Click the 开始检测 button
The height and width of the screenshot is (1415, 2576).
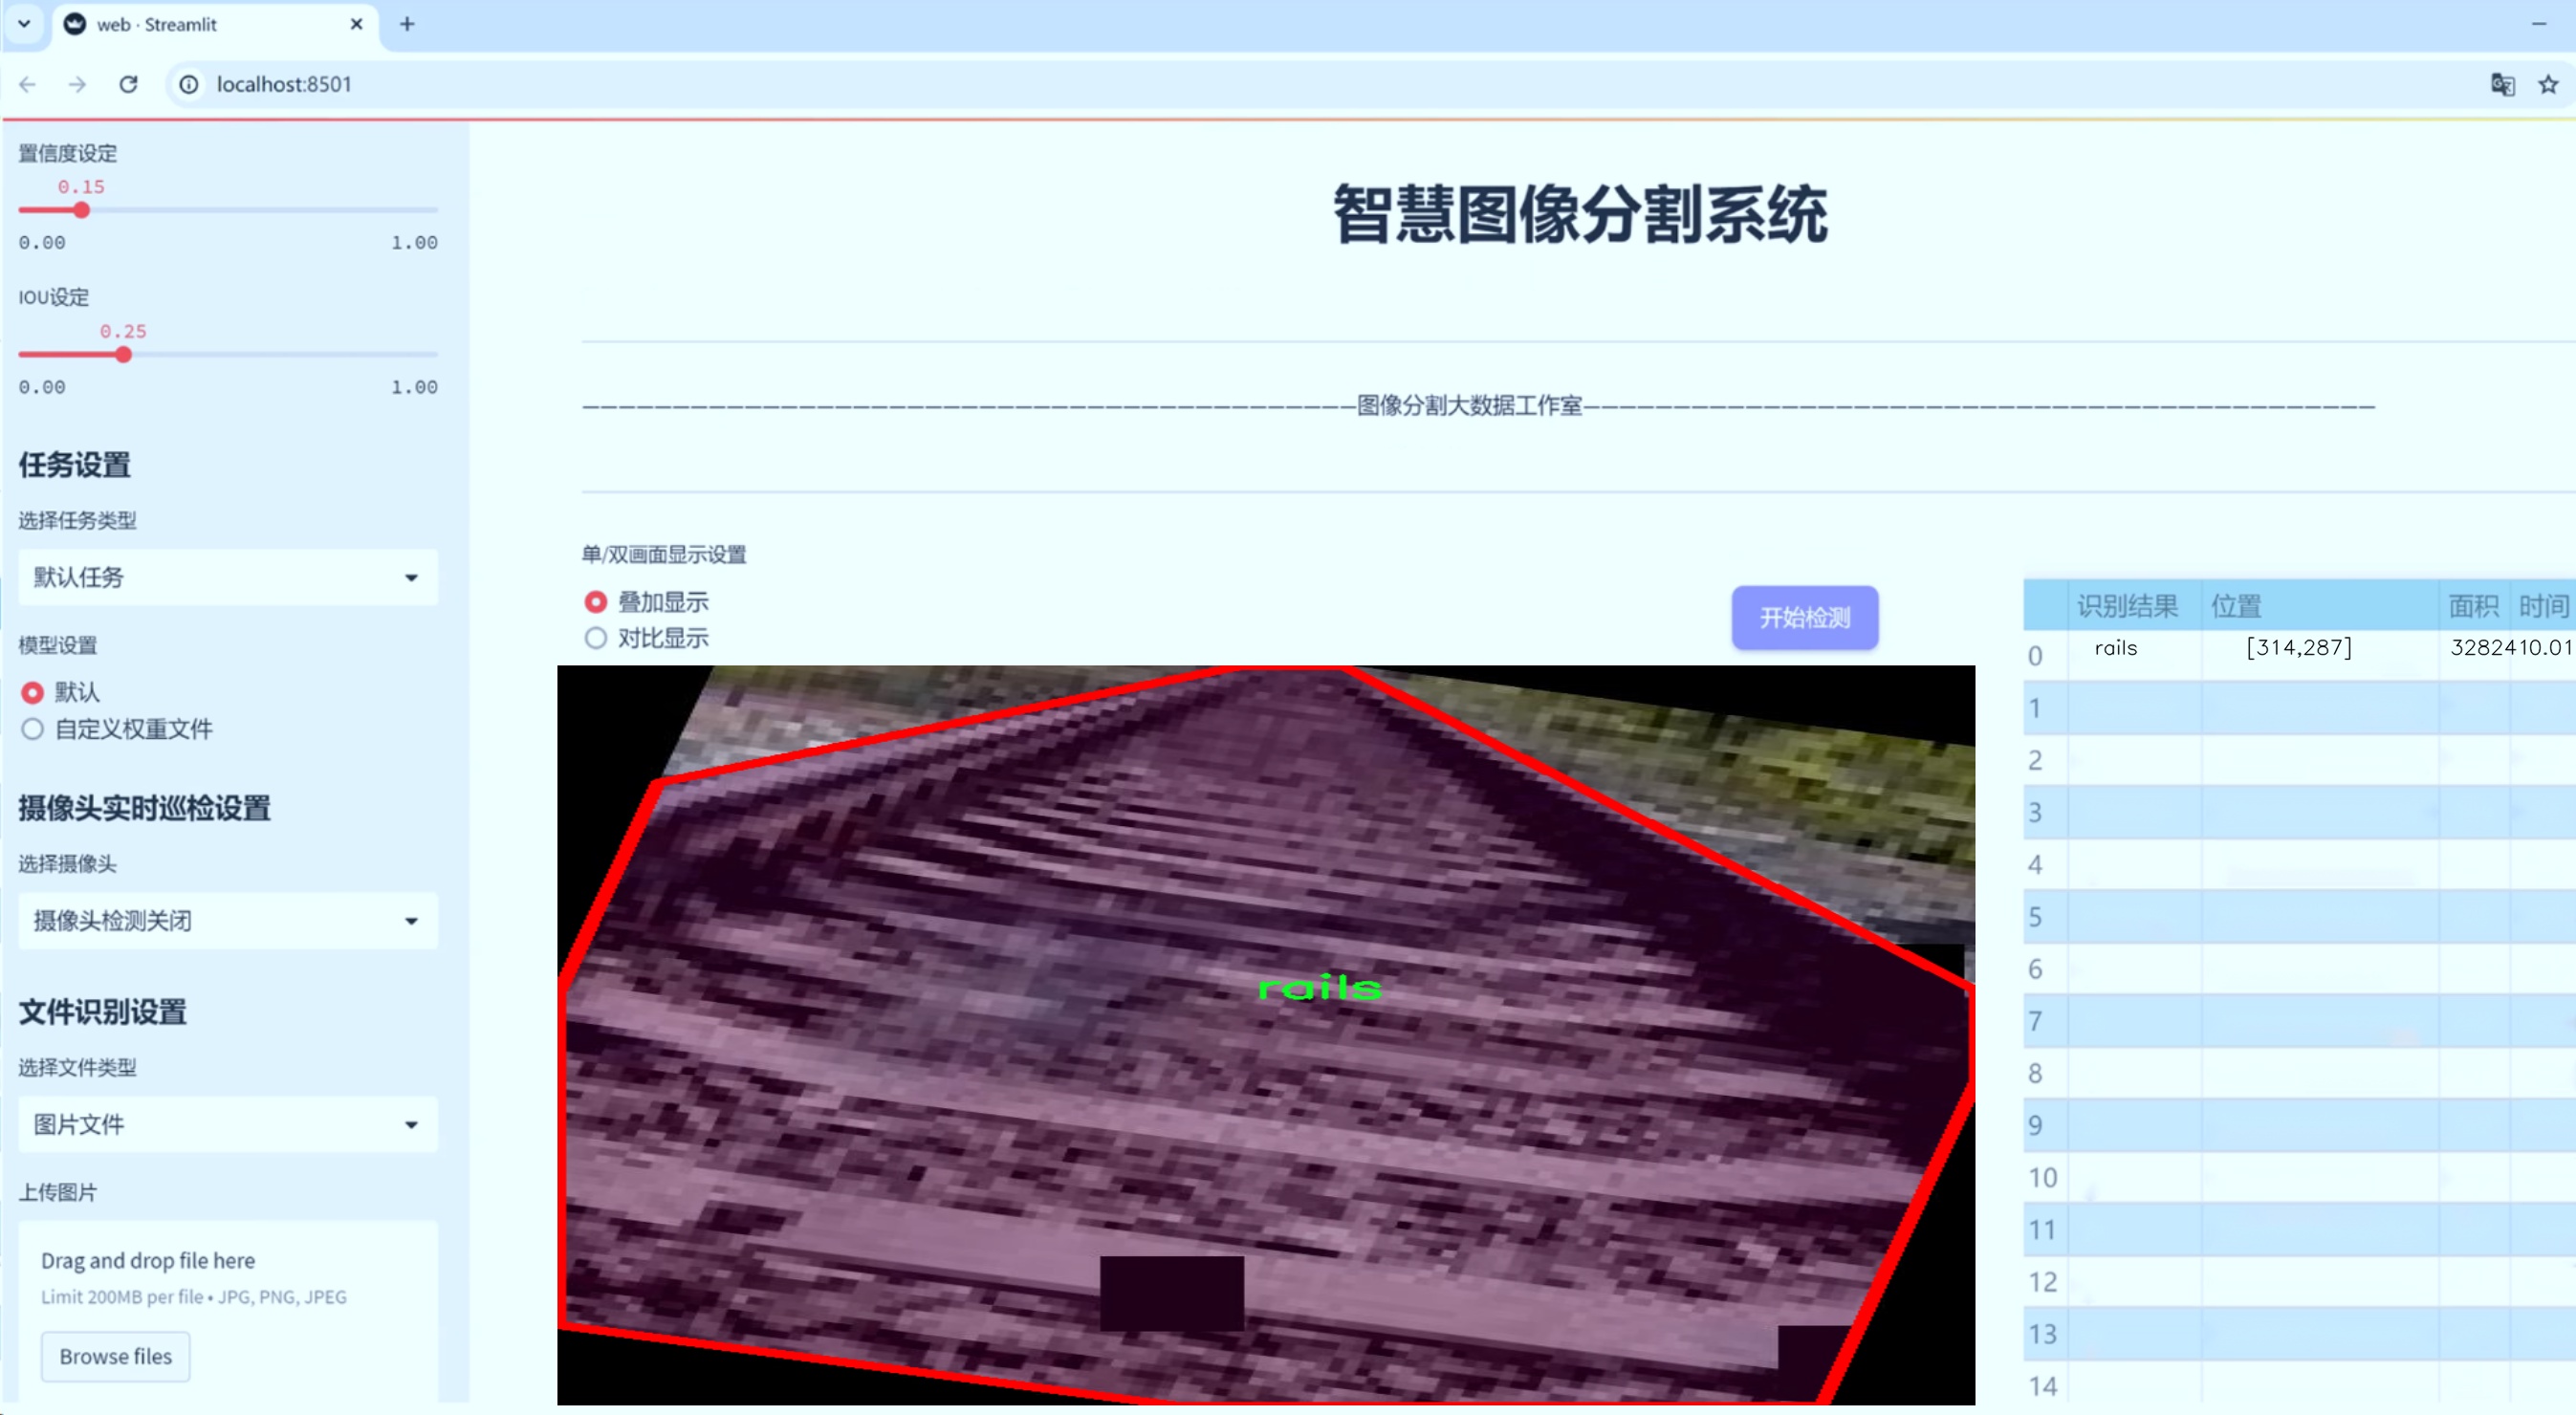(x=1804, y=618)
